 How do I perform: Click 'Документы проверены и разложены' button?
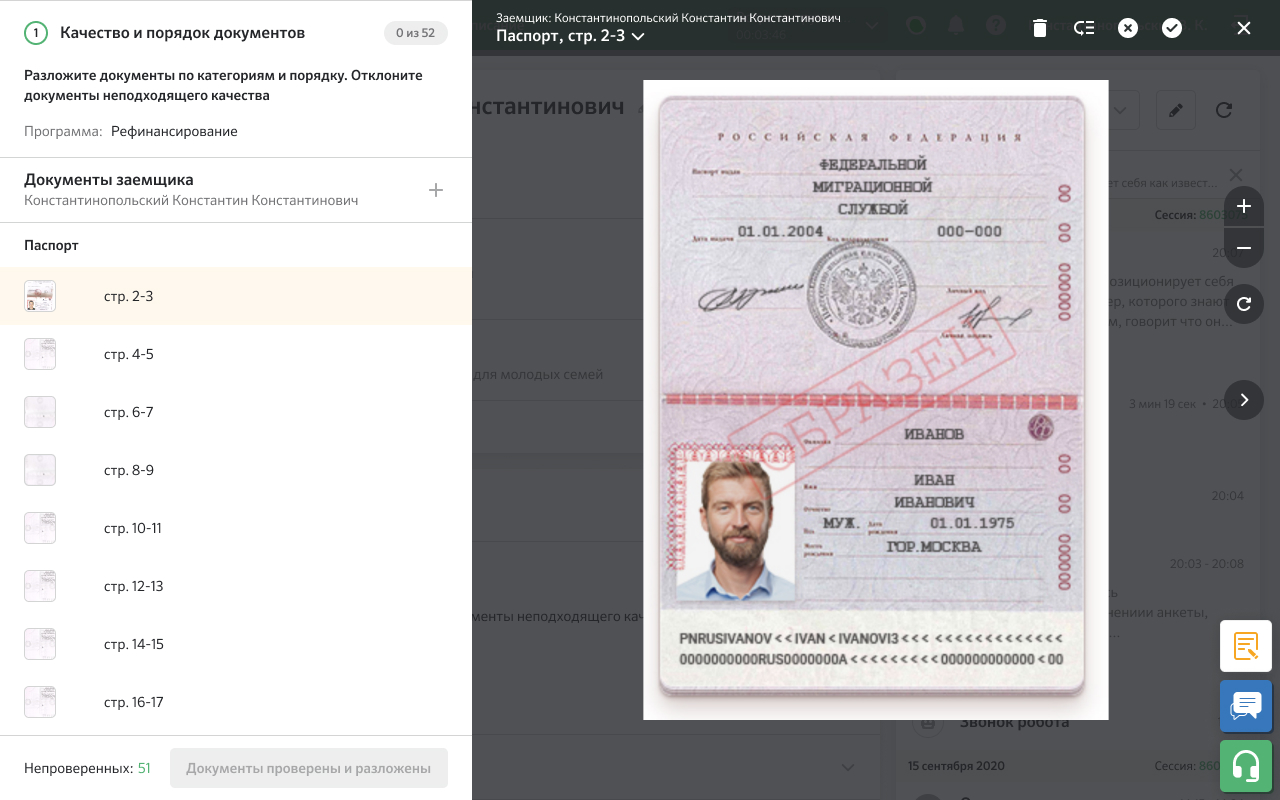click(x=309, y=768)
